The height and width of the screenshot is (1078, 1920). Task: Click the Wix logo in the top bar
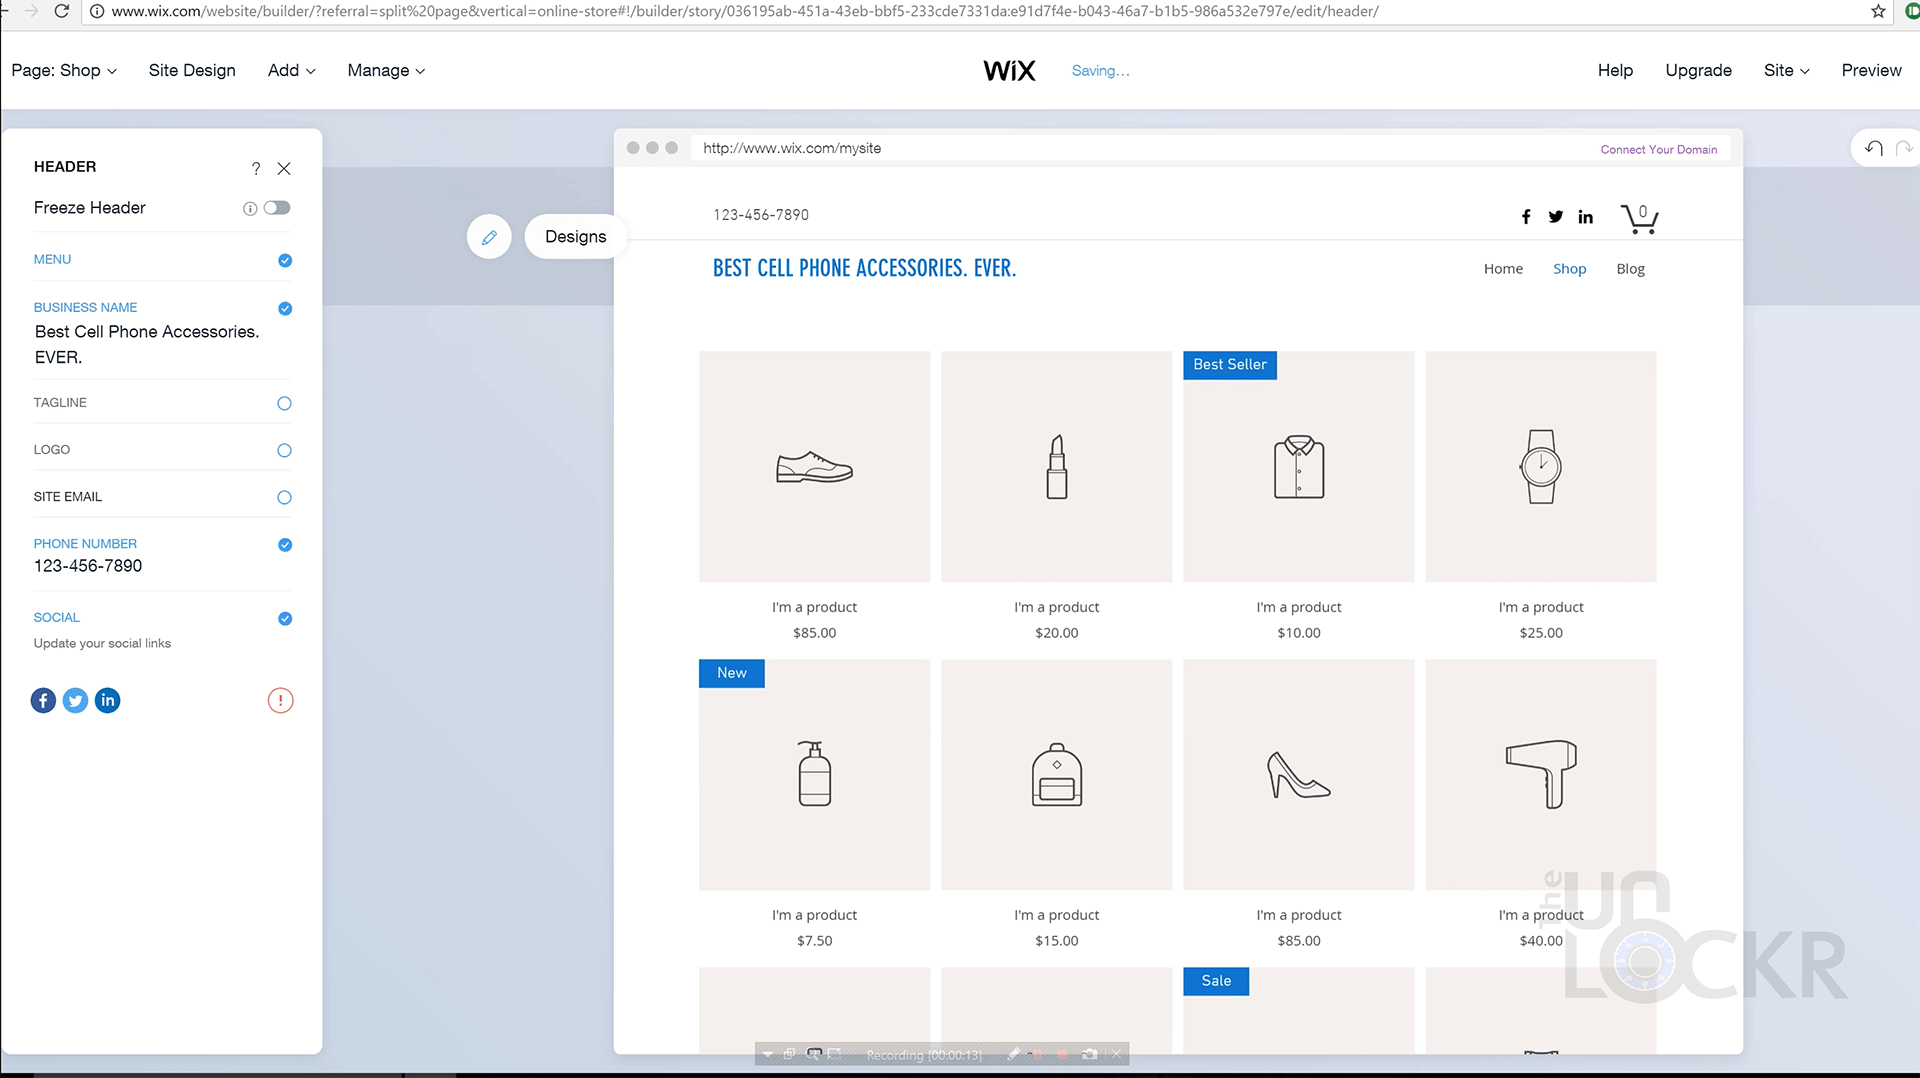[x=1009, y=70]
